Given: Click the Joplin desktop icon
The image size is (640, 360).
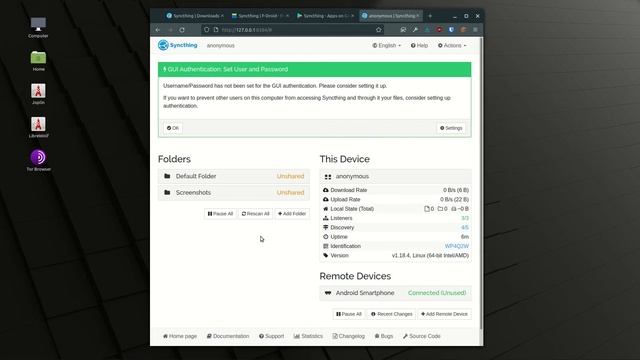Looking at the screenshot, I should 38,94.
